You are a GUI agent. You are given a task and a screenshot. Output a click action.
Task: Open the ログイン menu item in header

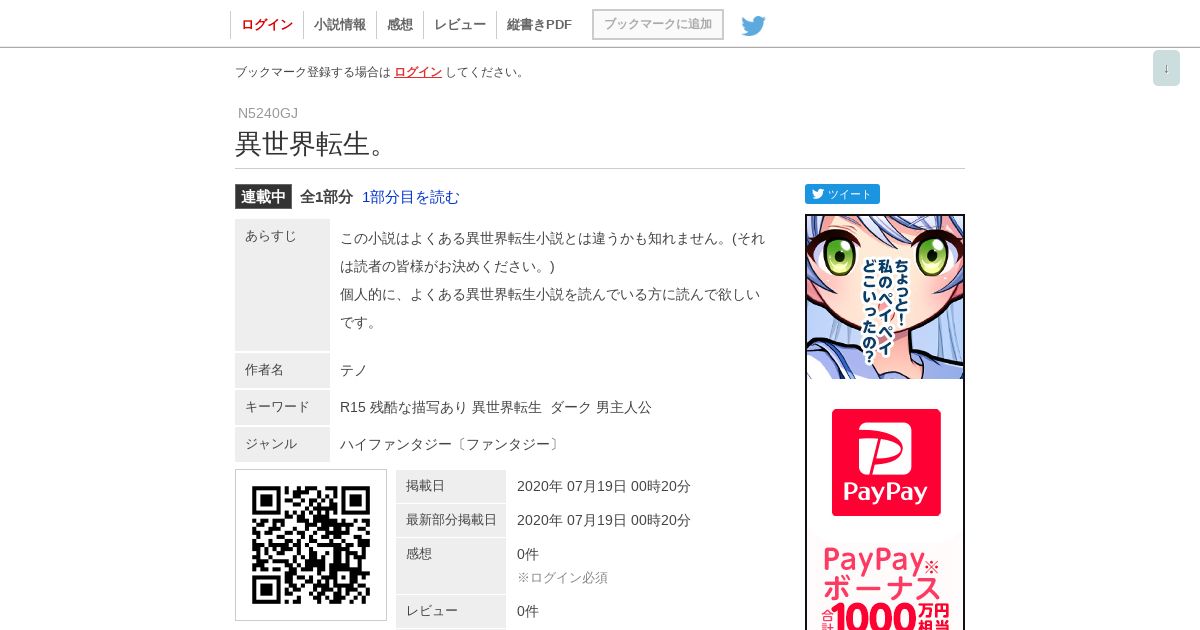[x=267, y=25]
